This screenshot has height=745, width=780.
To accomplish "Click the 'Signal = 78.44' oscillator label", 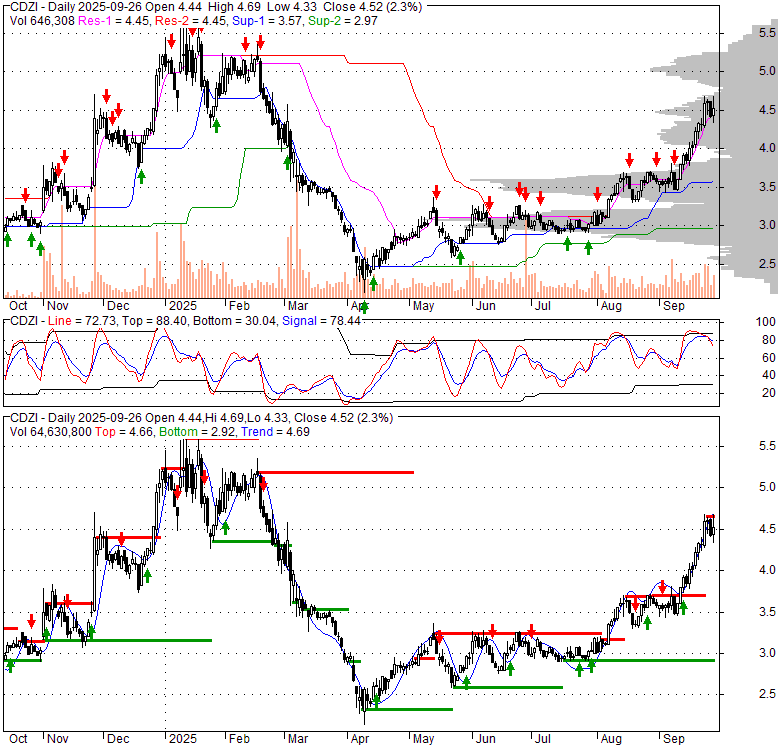I will [x=321, y=321].
